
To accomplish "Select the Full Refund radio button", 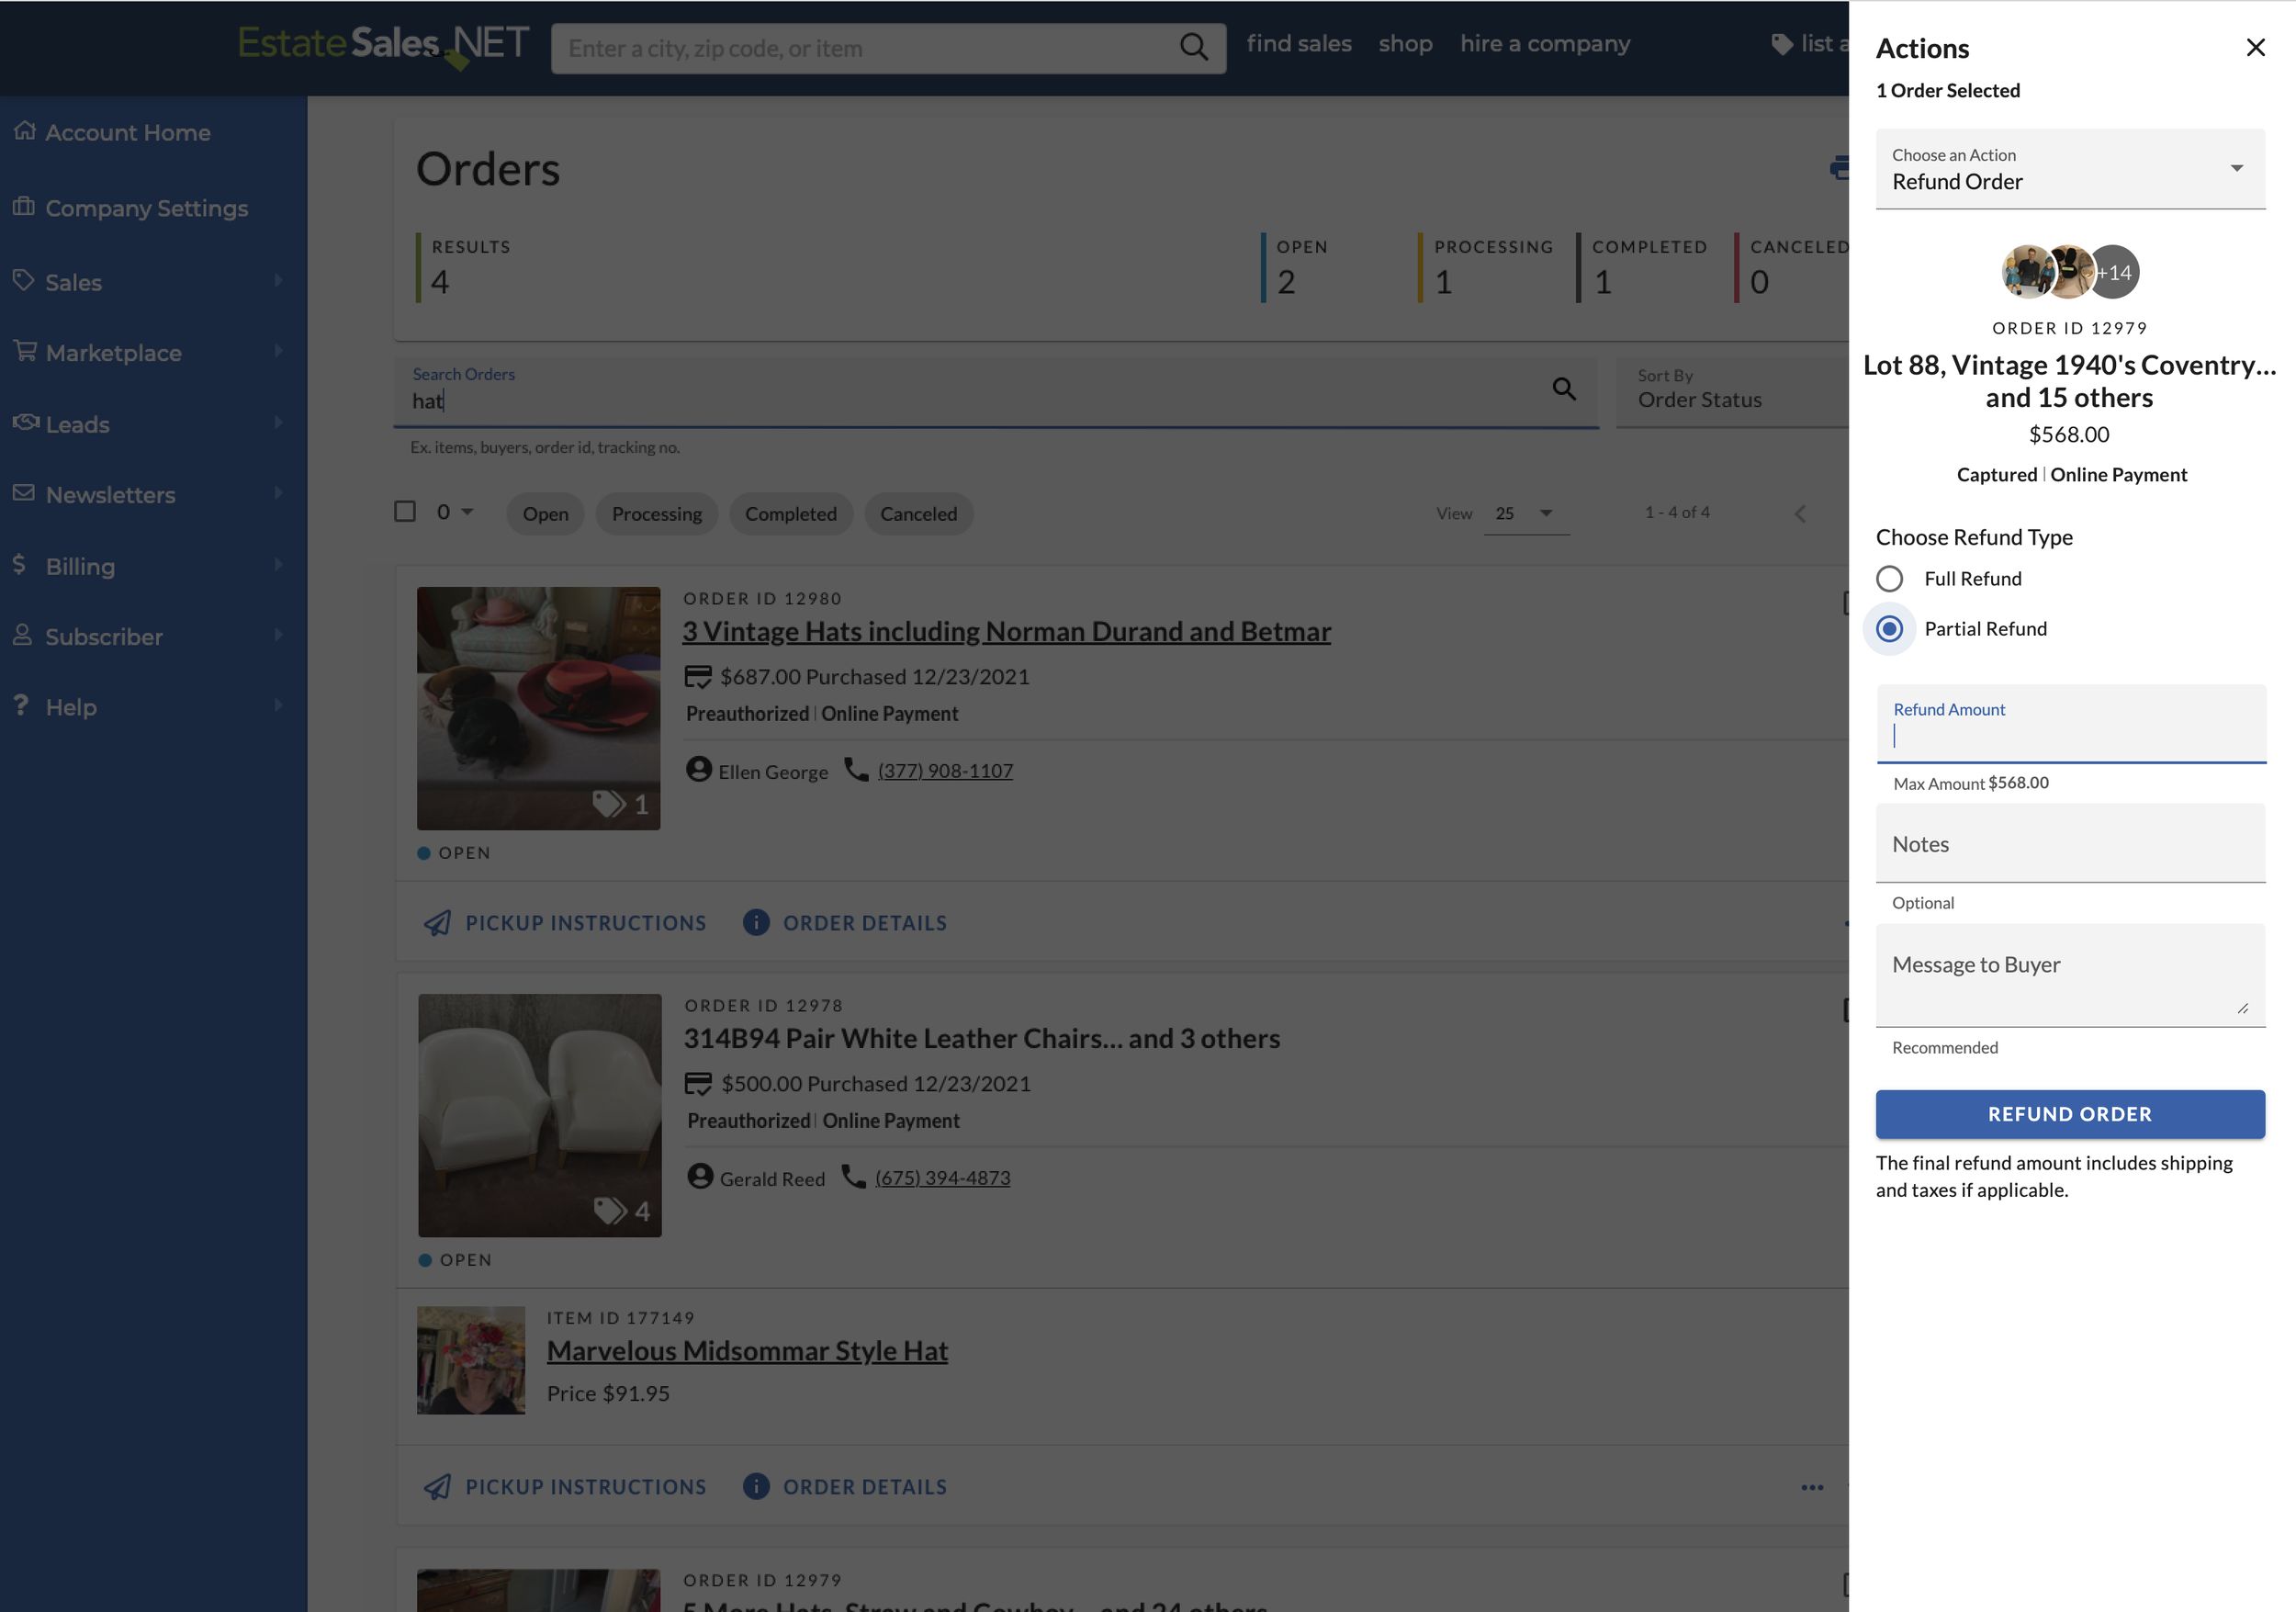I will point(1889,579).
